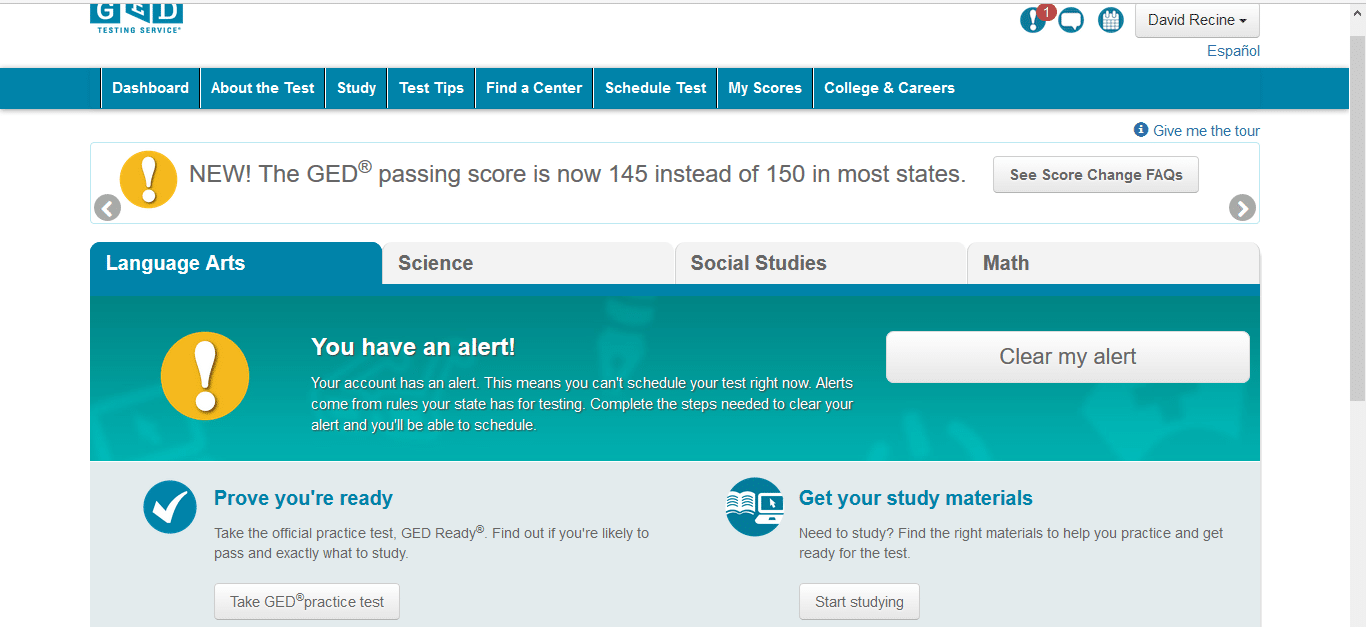
Task: Switch to the Math tab
Action: 1113,263
